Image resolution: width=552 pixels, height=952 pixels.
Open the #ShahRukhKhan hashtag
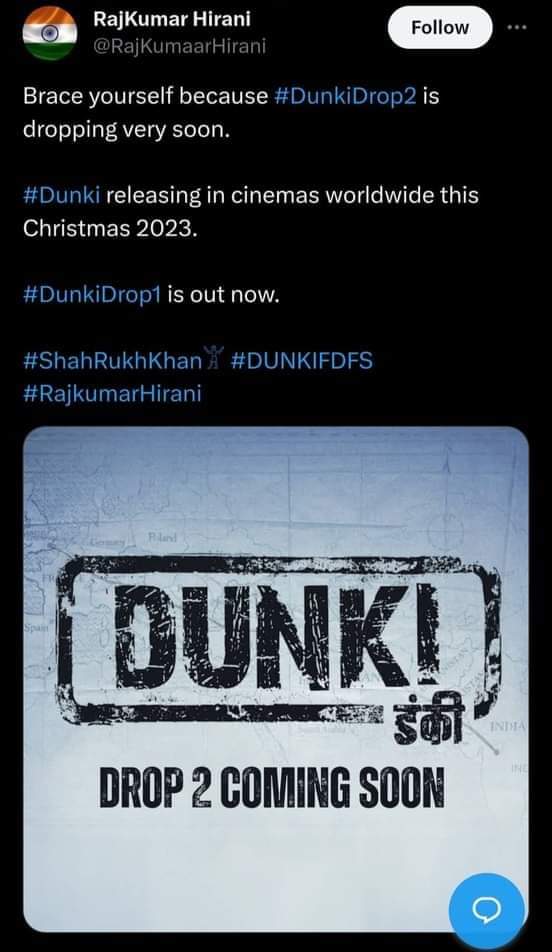click(112, 361)
